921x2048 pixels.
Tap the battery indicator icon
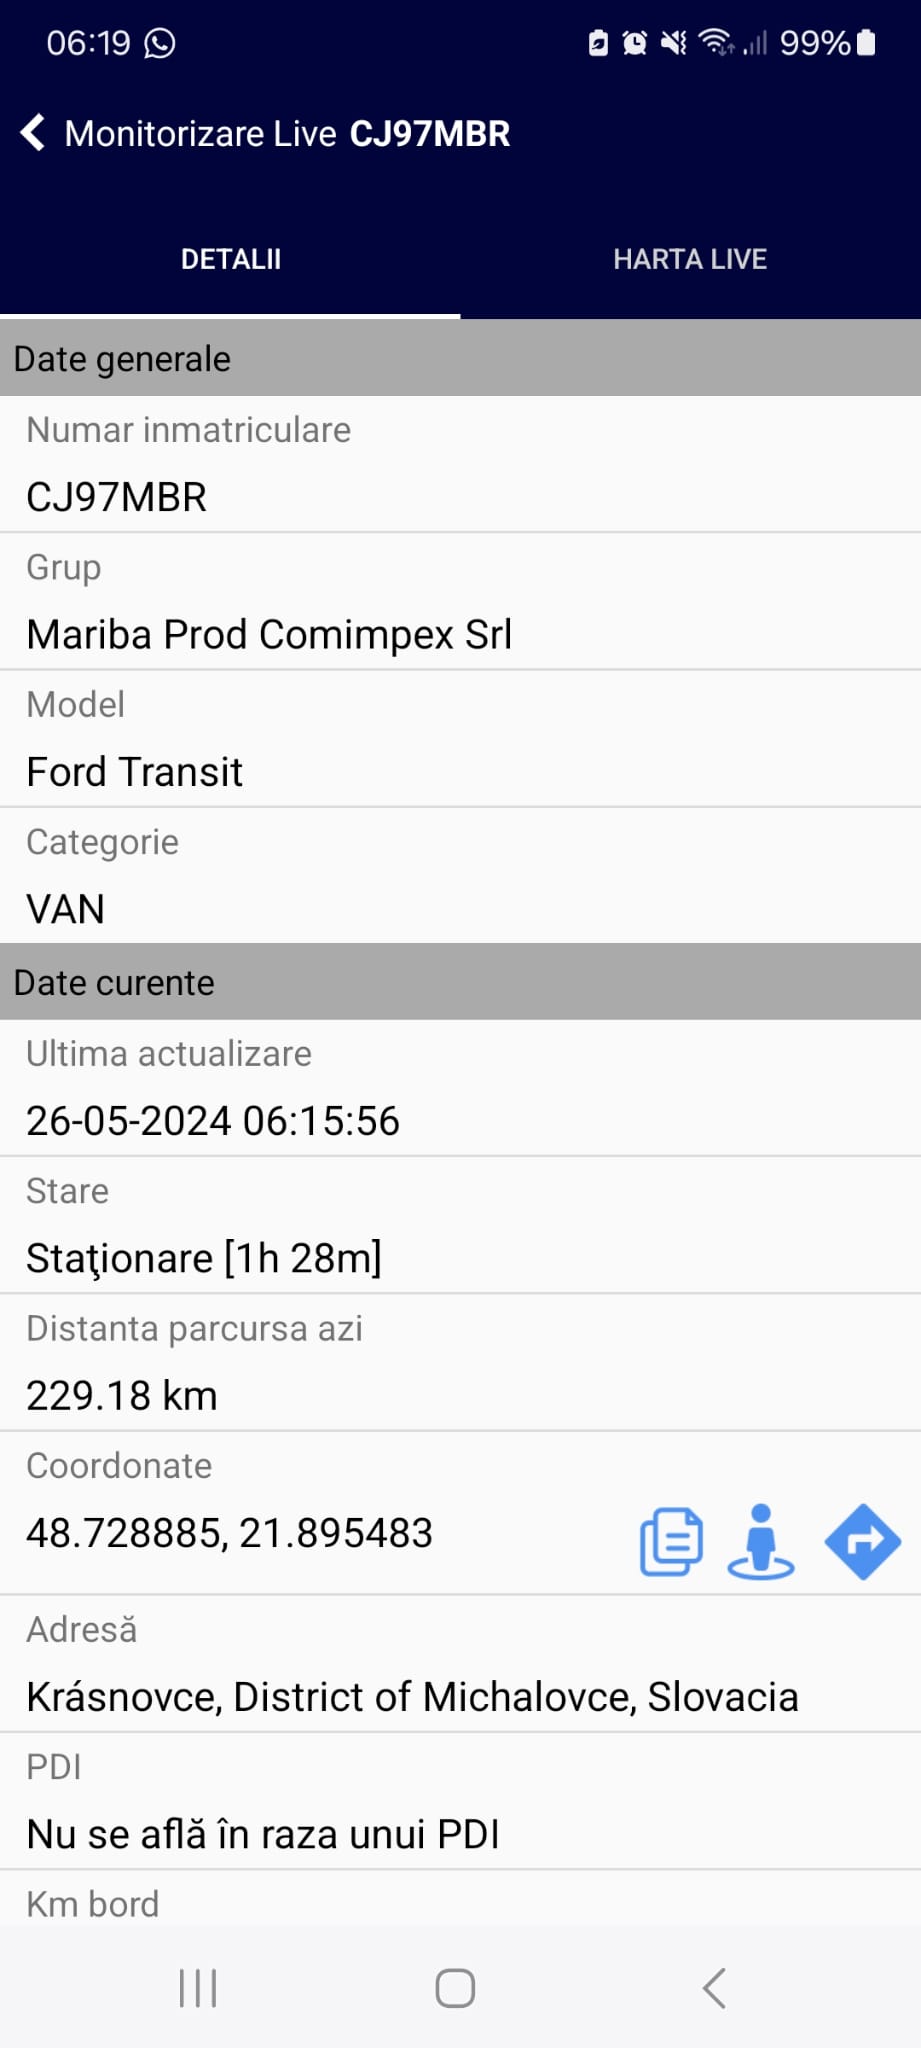click(866, 43)
